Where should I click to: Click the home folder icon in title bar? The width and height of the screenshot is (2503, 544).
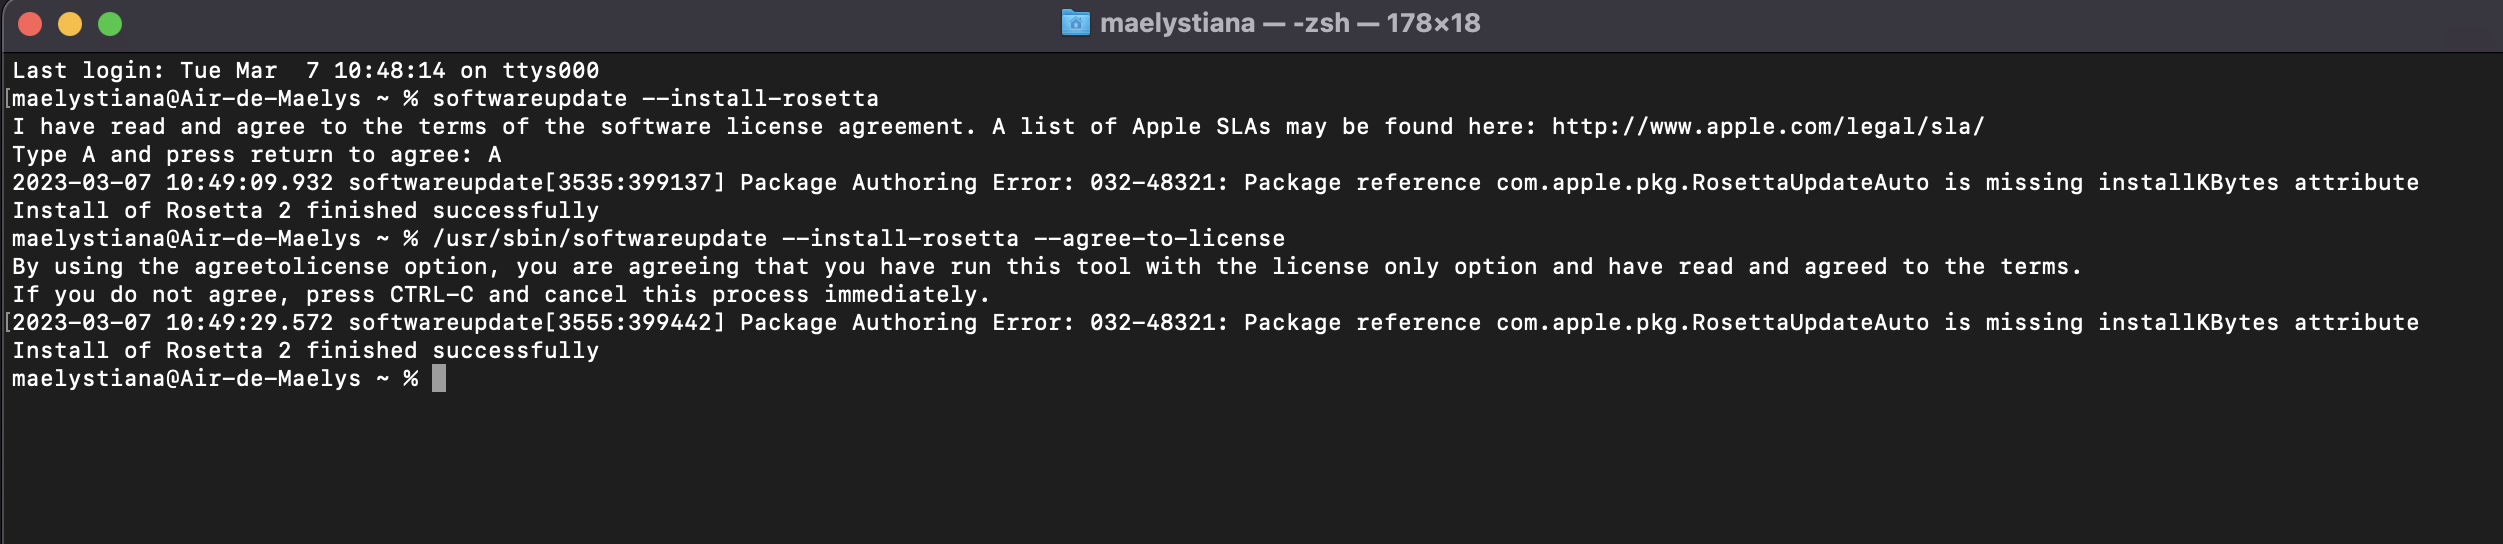coord(1075,22)
